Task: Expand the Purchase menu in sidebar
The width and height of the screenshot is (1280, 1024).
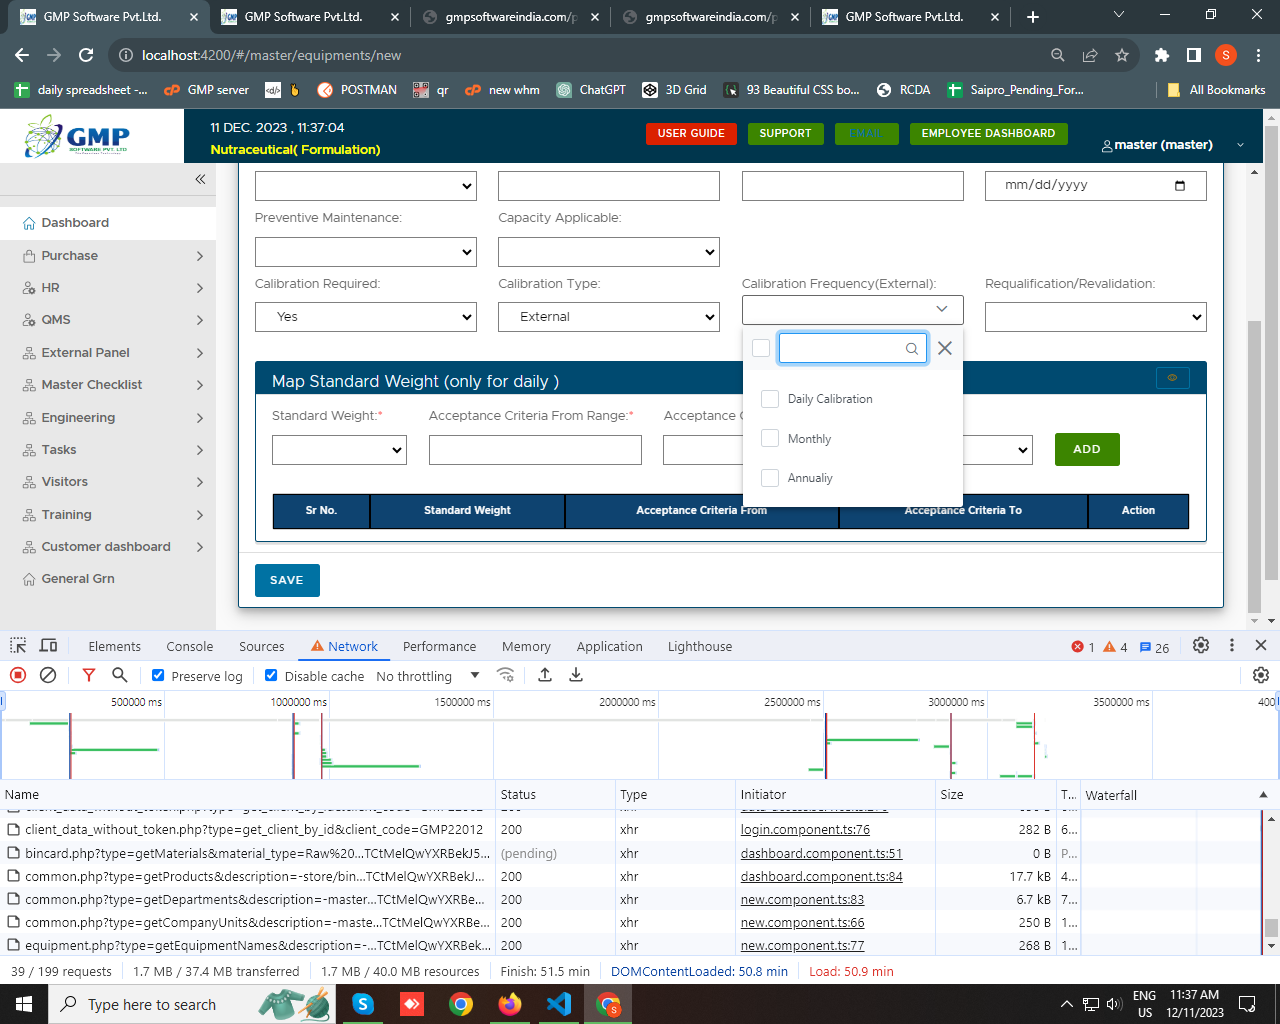Action: 110,256
